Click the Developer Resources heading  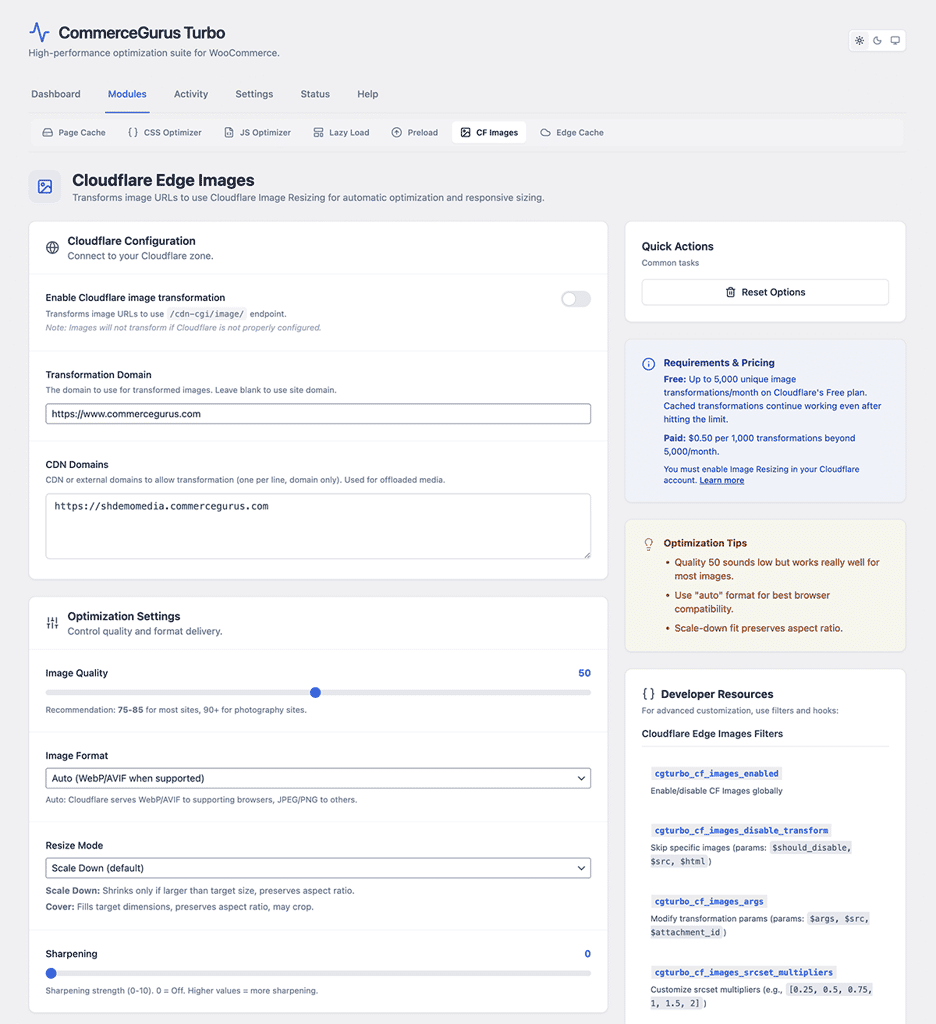click(717, 694)
